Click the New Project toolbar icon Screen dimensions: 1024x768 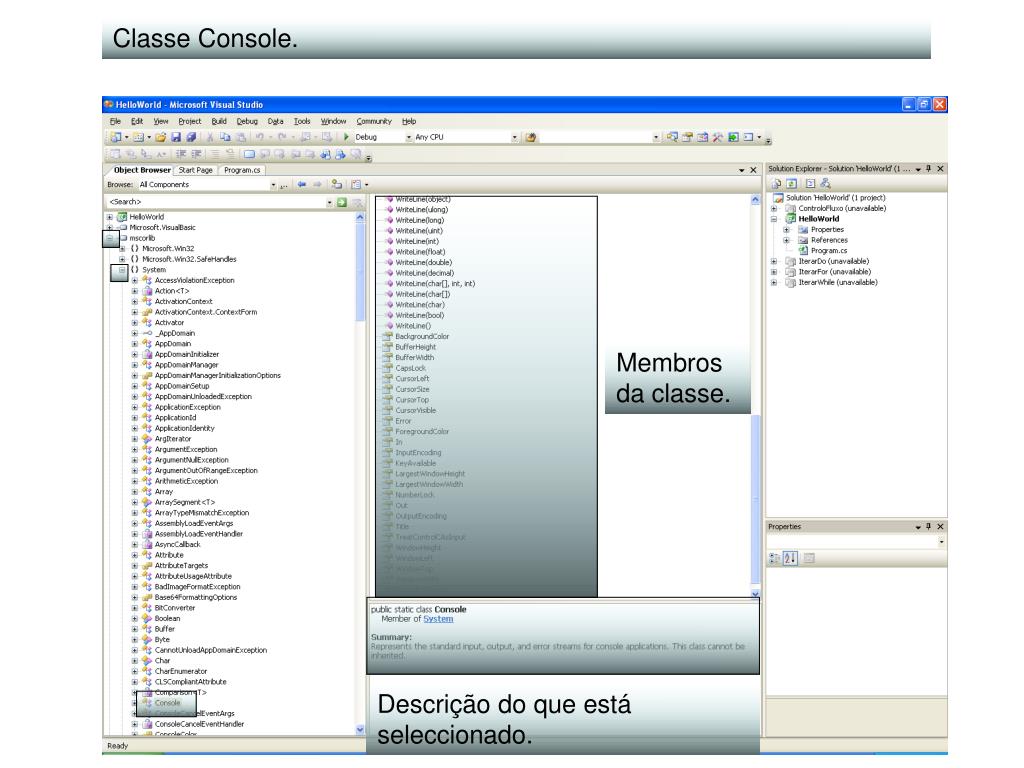coord(116,137)
